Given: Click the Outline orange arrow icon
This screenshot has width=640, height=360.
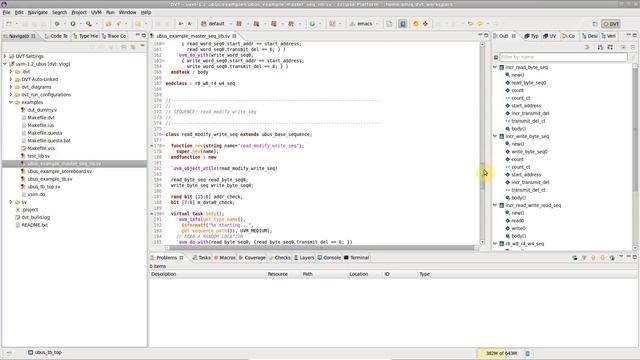Looking at the screenshot, I should click(587, 47).
